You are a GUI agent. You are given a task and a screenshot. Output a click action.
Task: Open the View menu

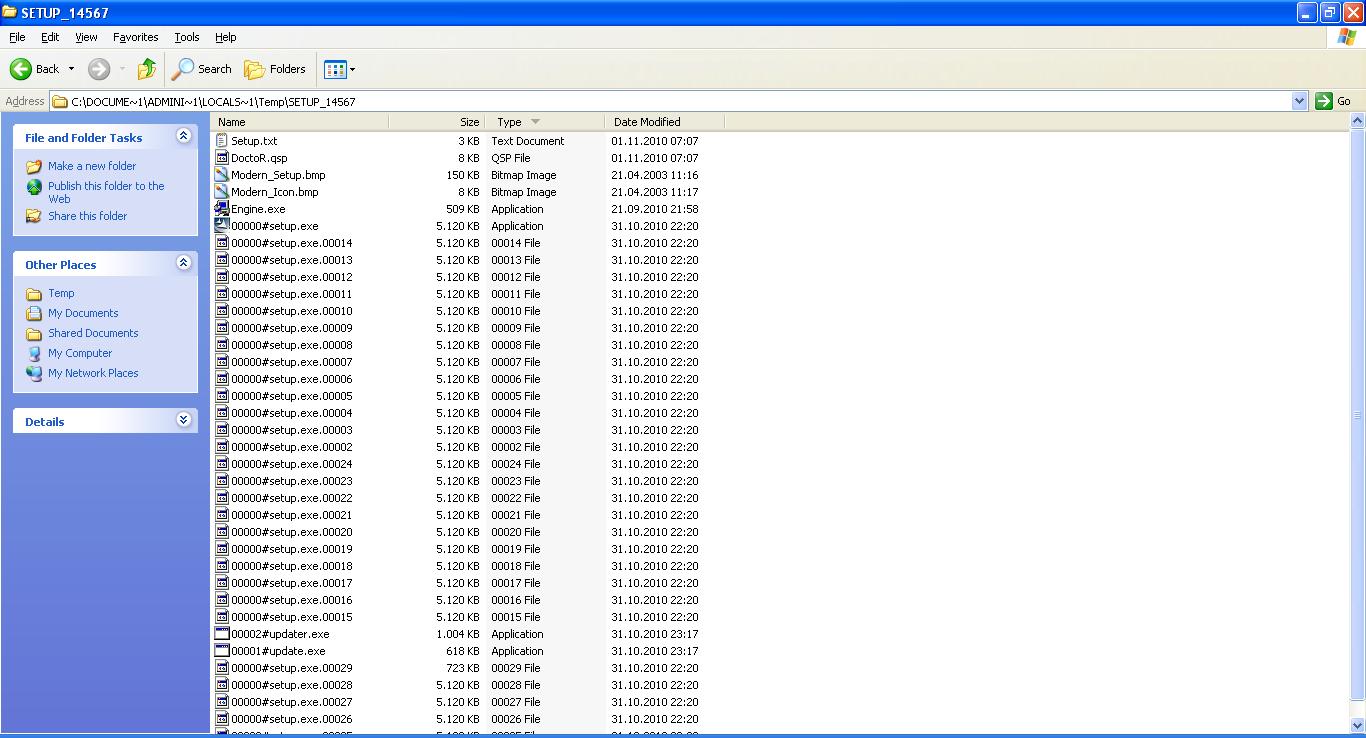tap(87, 37)
